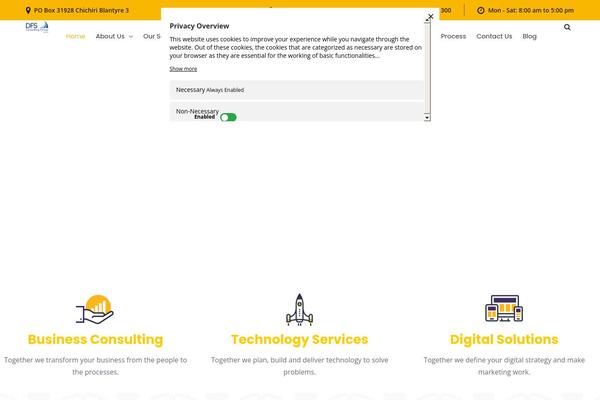Click the Business Consulting hand icon
Viewport: 600px width, 400px height.
[x=95, y=309]
